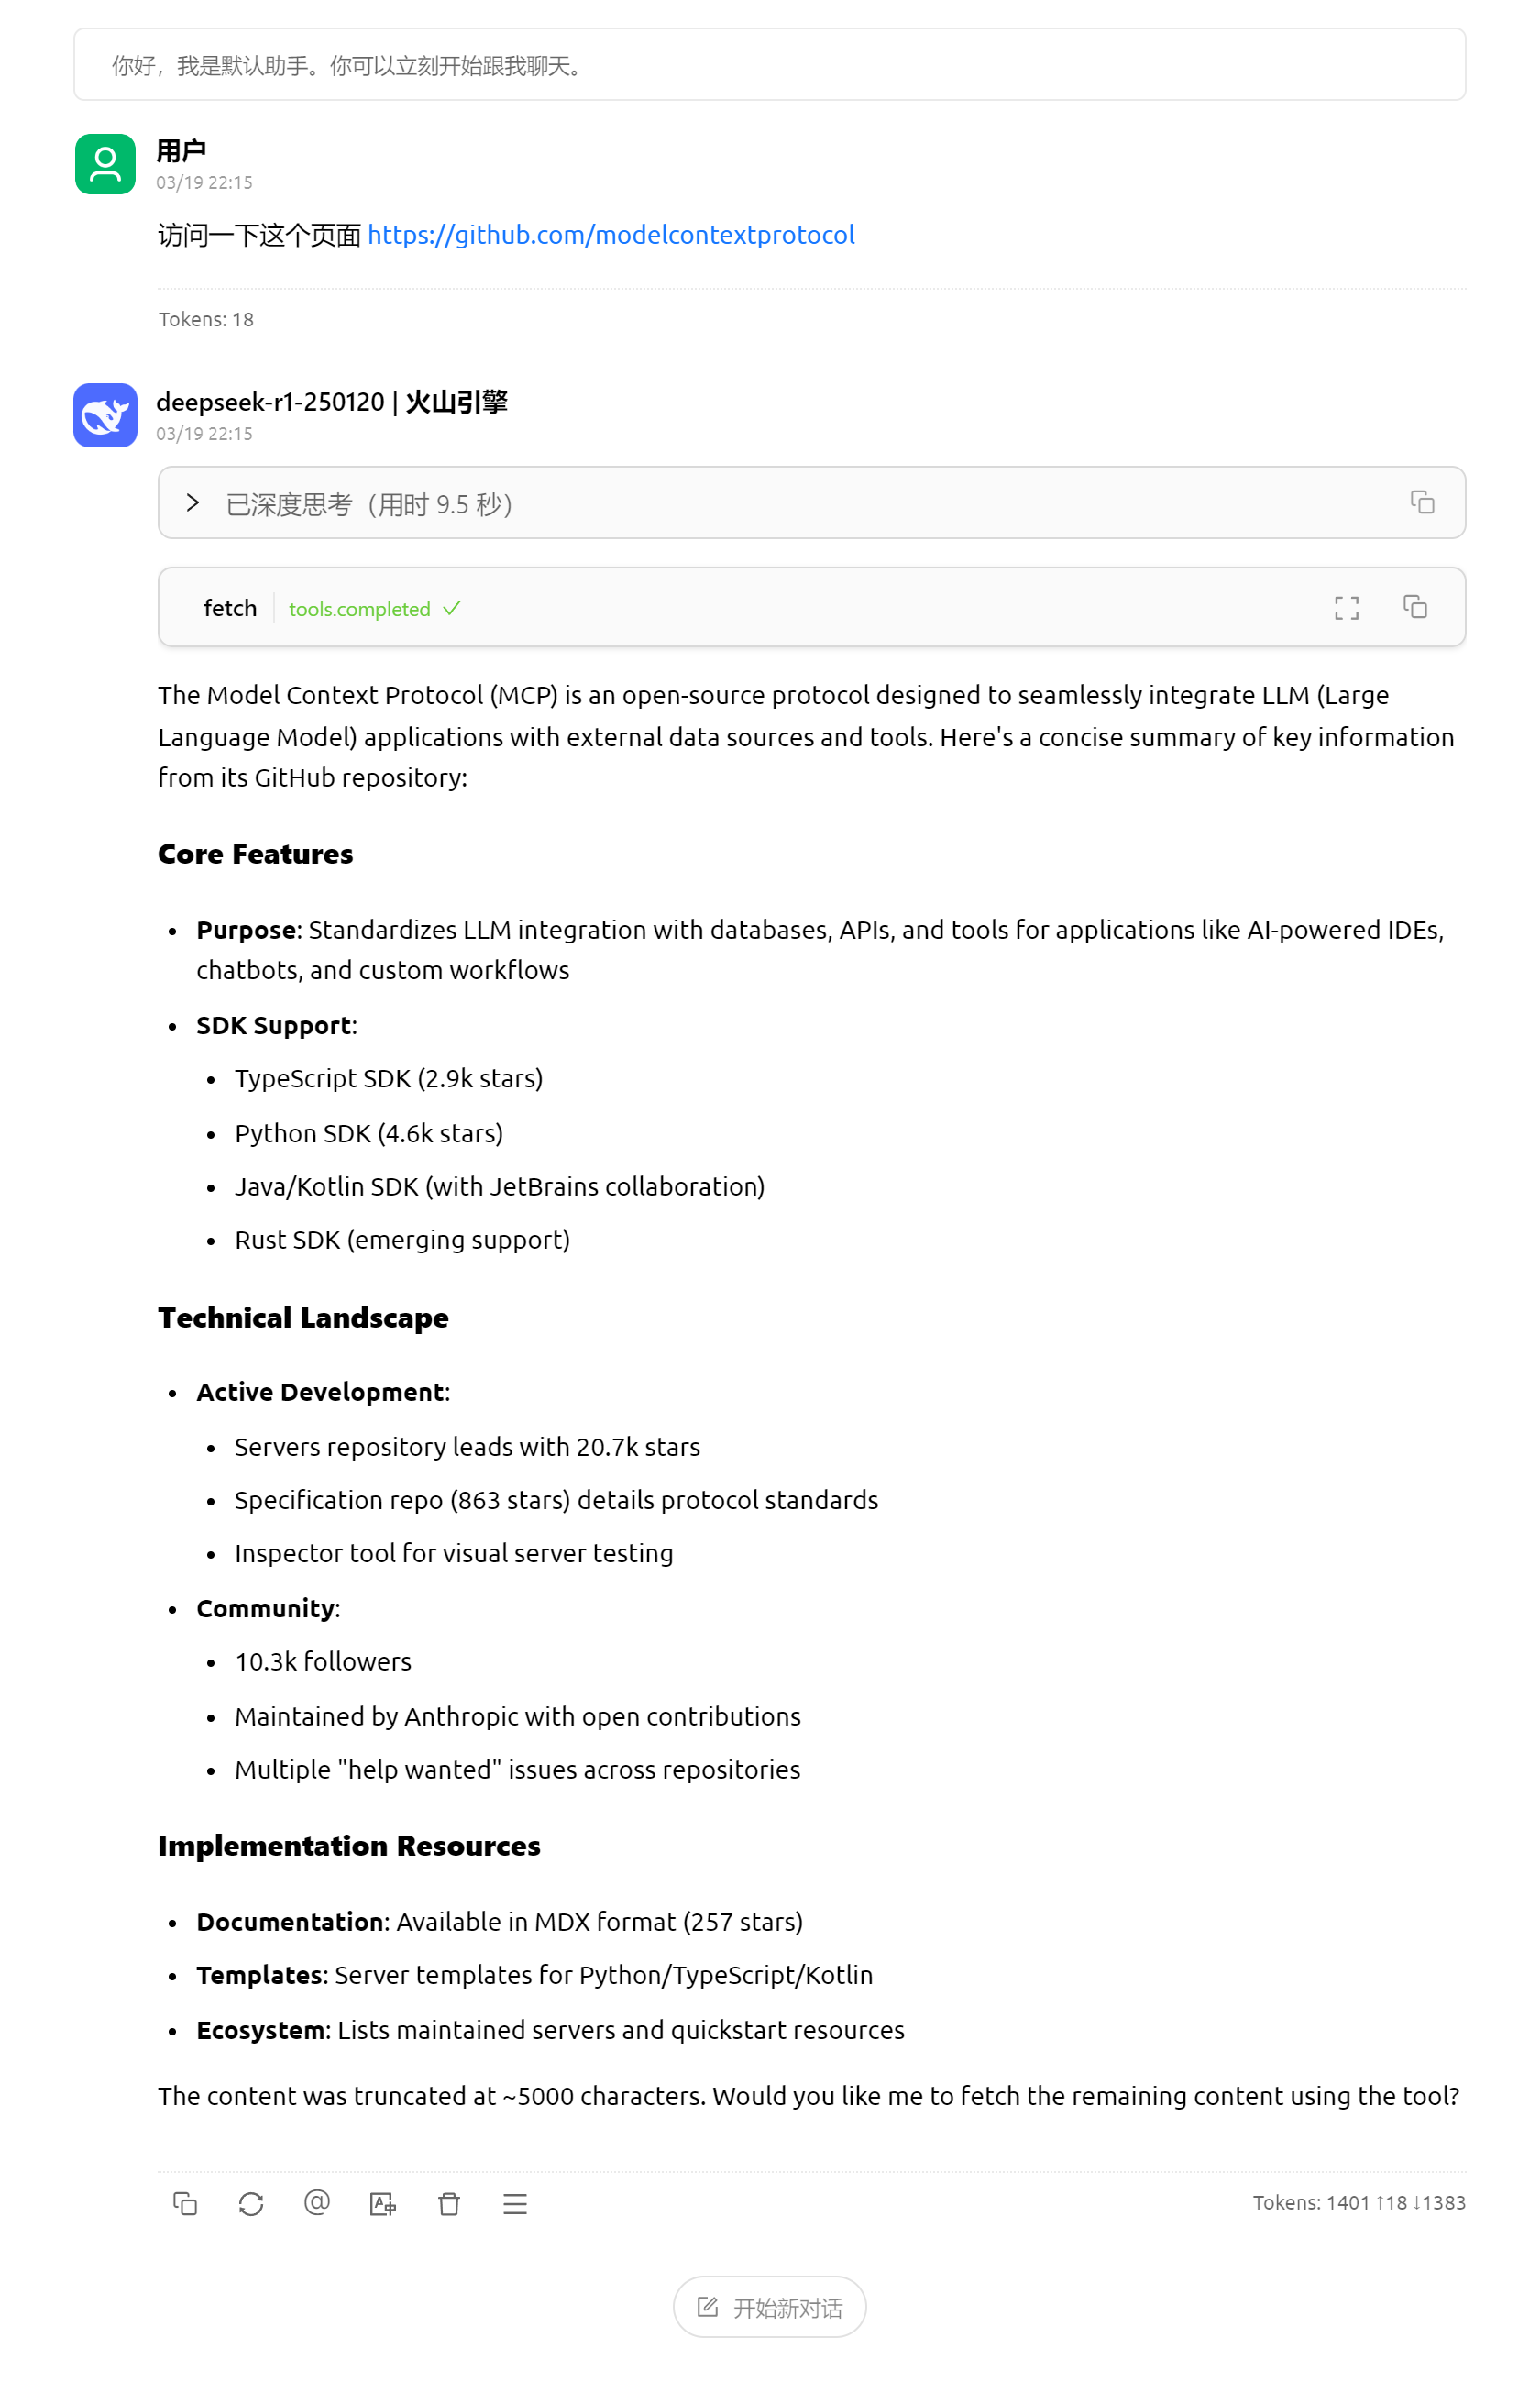Click the tools.completed status label
Viewport: 1540px width, 2393px height.
pyautogui.click(x=360, y=609)
